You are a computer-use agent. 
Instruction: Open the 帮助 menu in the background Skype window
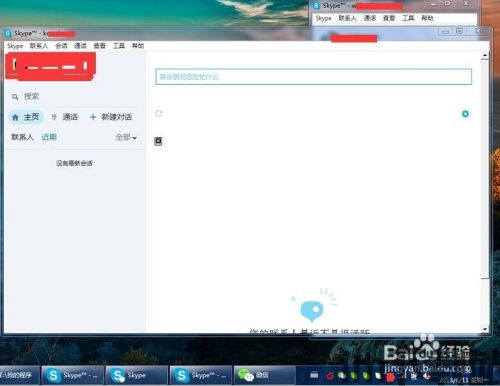pos(427,18)
